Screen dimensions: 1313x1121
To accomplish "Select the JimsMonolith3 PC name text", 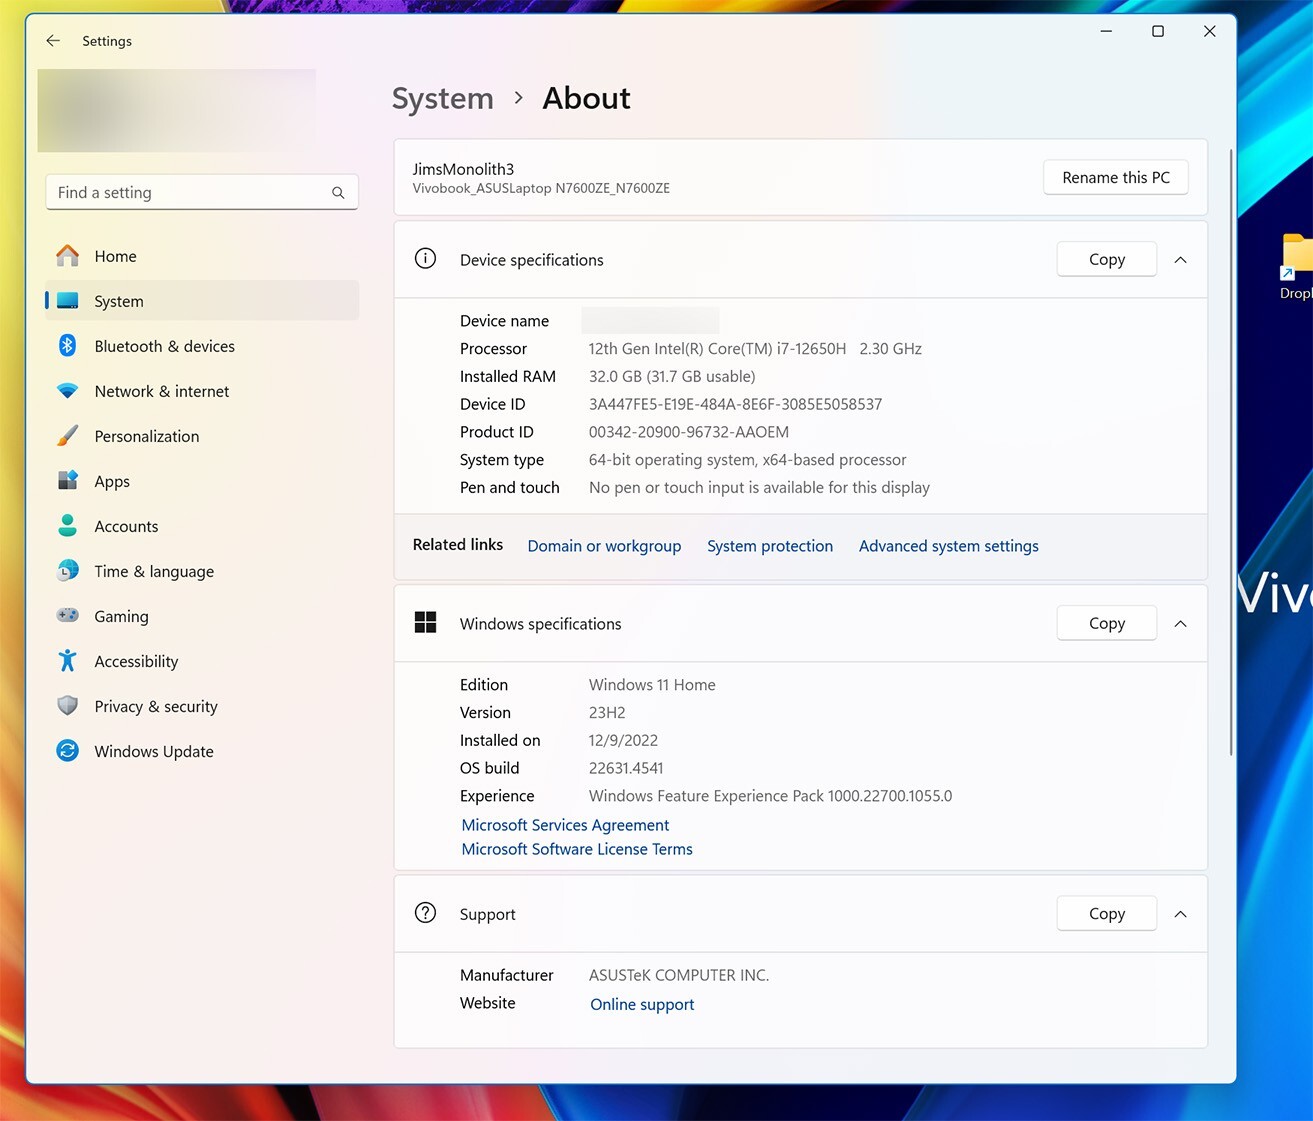I will point(463,169).
